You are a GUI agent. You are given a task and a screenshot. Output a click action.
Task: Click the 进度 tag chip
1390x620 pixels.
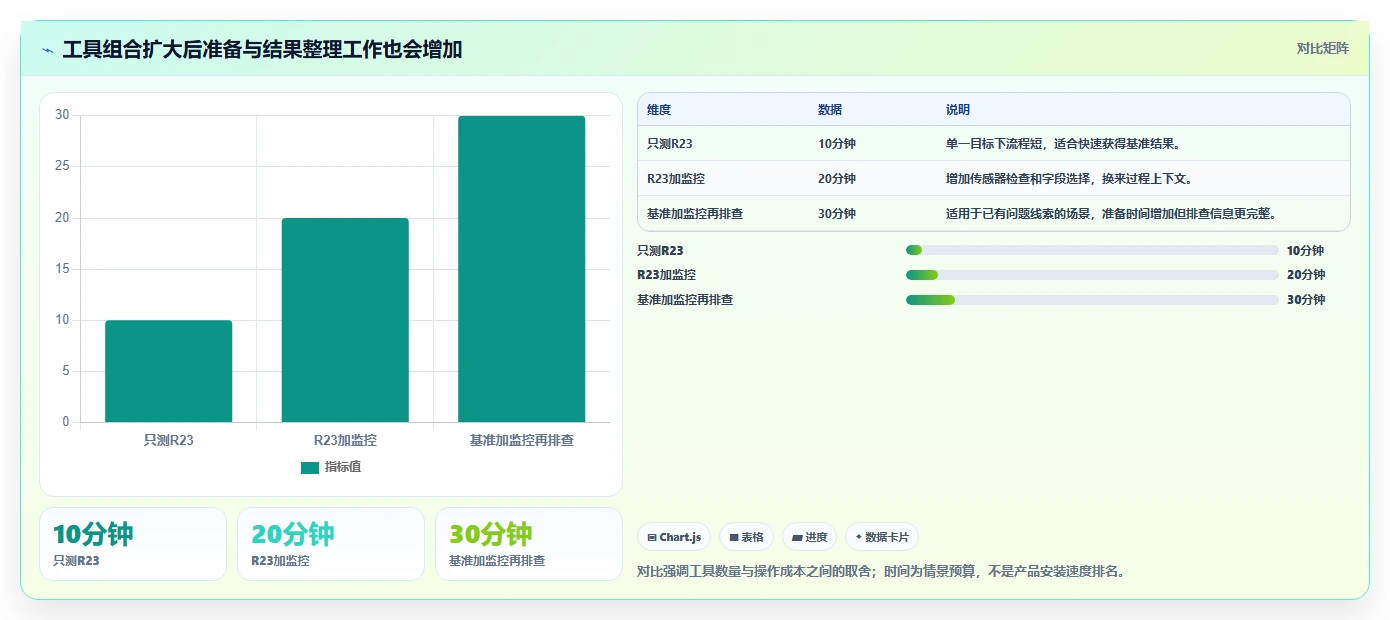(809, 537)
